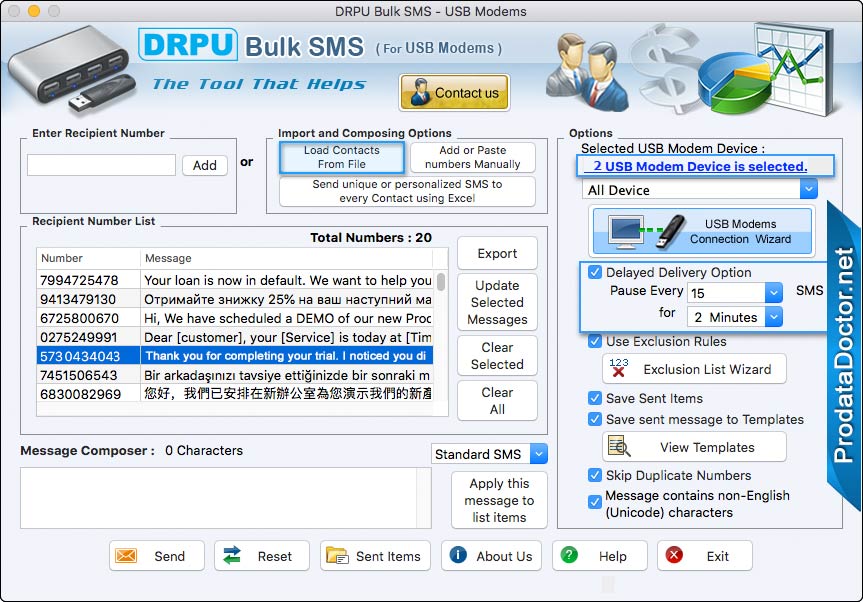Click the Clear Selected button
Screen dimensions: 863x602
pos(497,355)
